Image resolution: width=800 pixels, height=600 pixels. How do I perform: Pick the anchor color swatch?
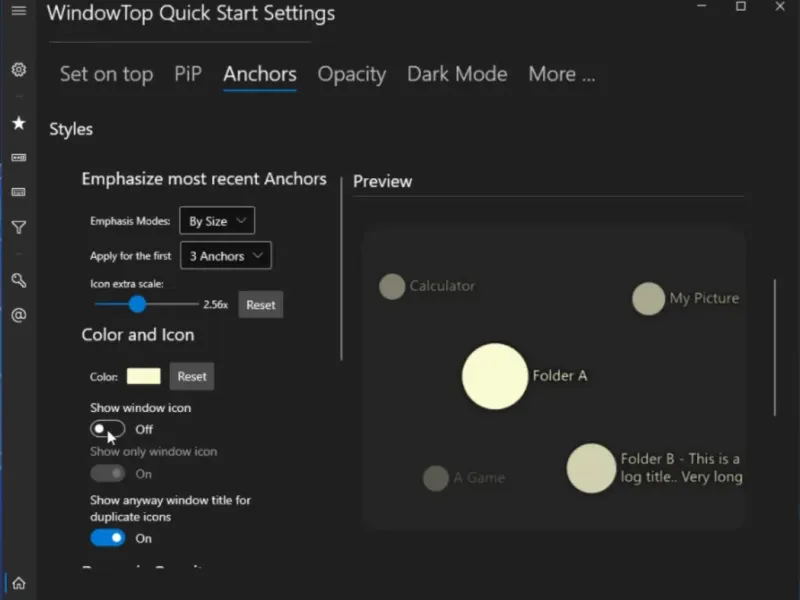click(x=144, y=377)
